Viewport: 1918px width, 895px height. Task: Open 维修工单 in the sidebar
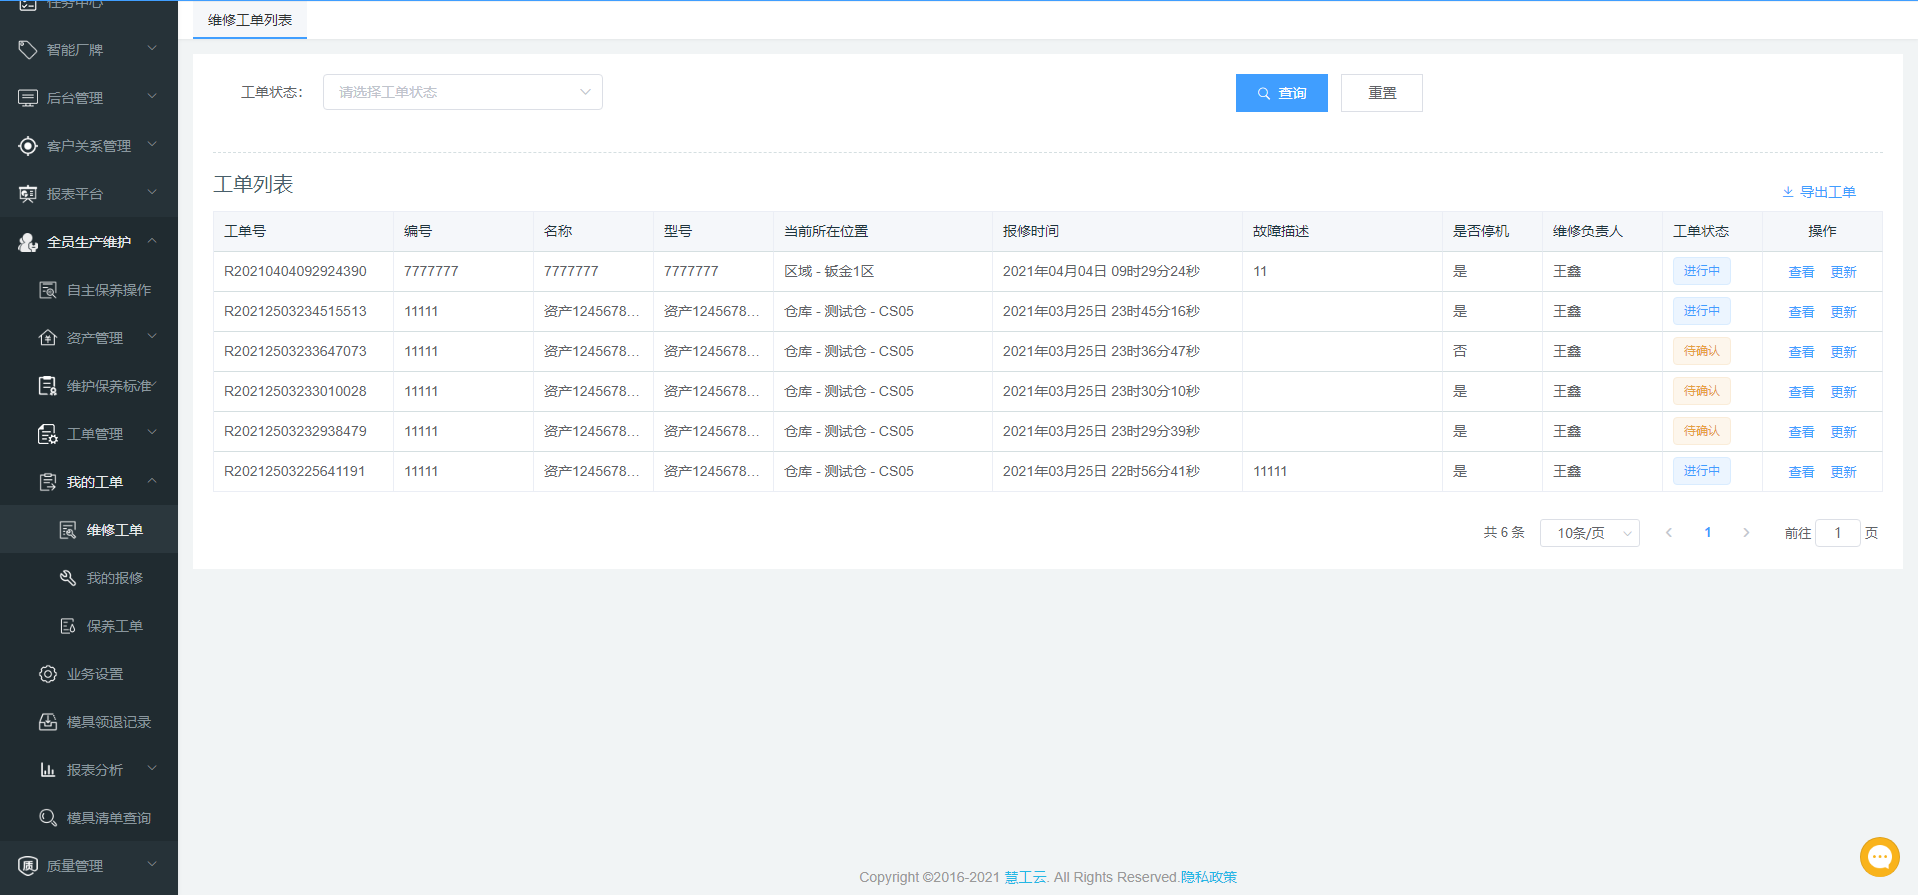pyautogui.click(x=114, y=530)
